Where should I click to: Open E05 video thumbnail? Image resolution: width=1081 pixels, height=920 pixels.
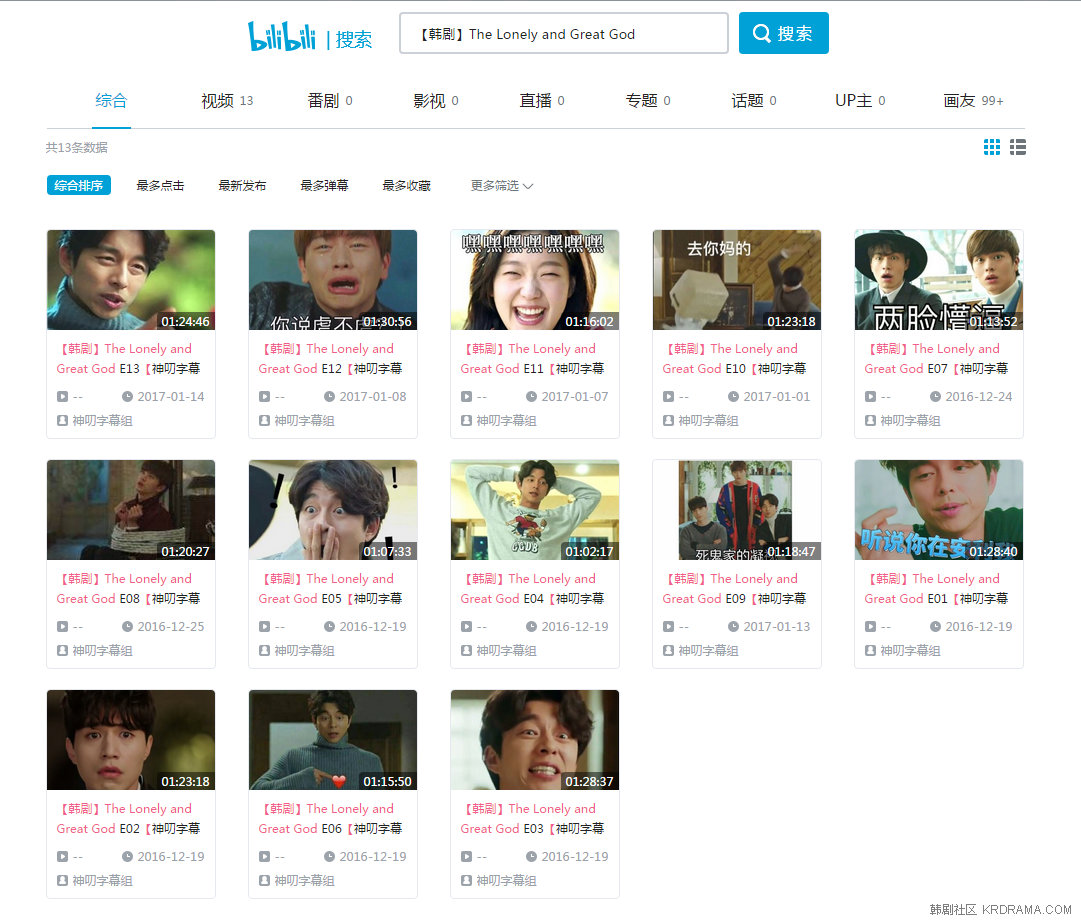tap(333, 510)
